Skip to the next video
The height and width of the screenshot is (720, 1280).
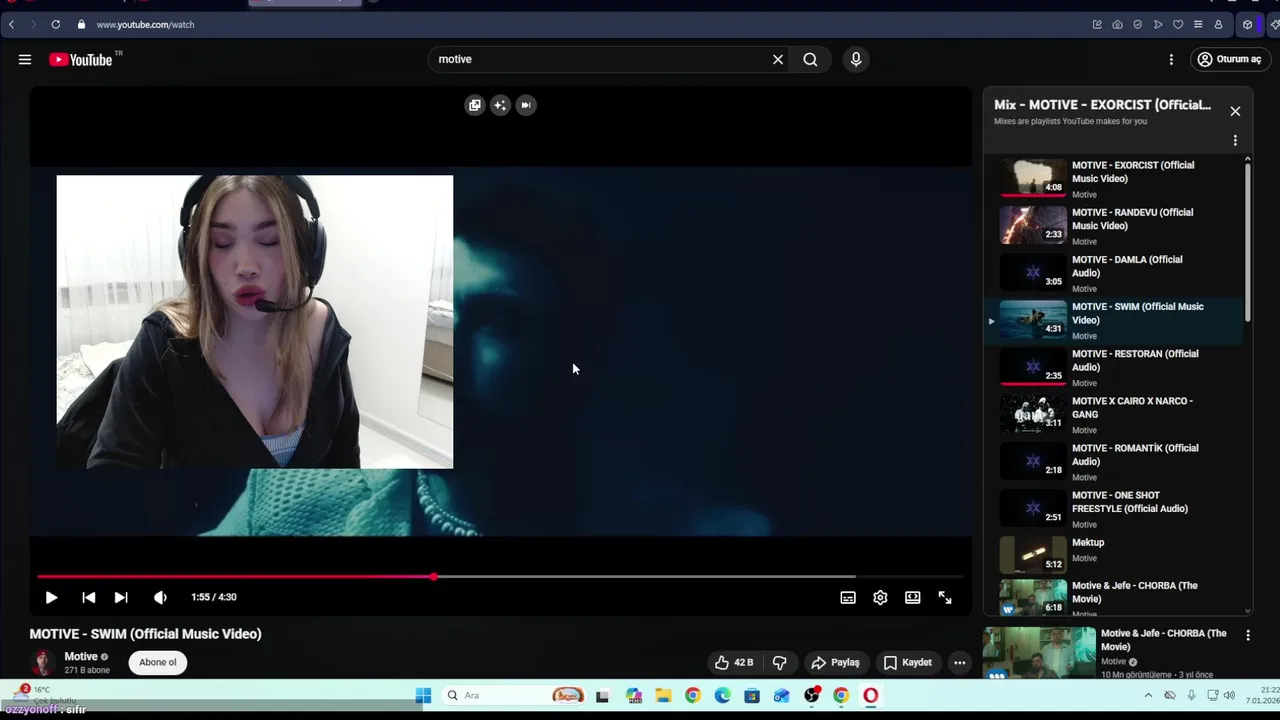[121, 597]
